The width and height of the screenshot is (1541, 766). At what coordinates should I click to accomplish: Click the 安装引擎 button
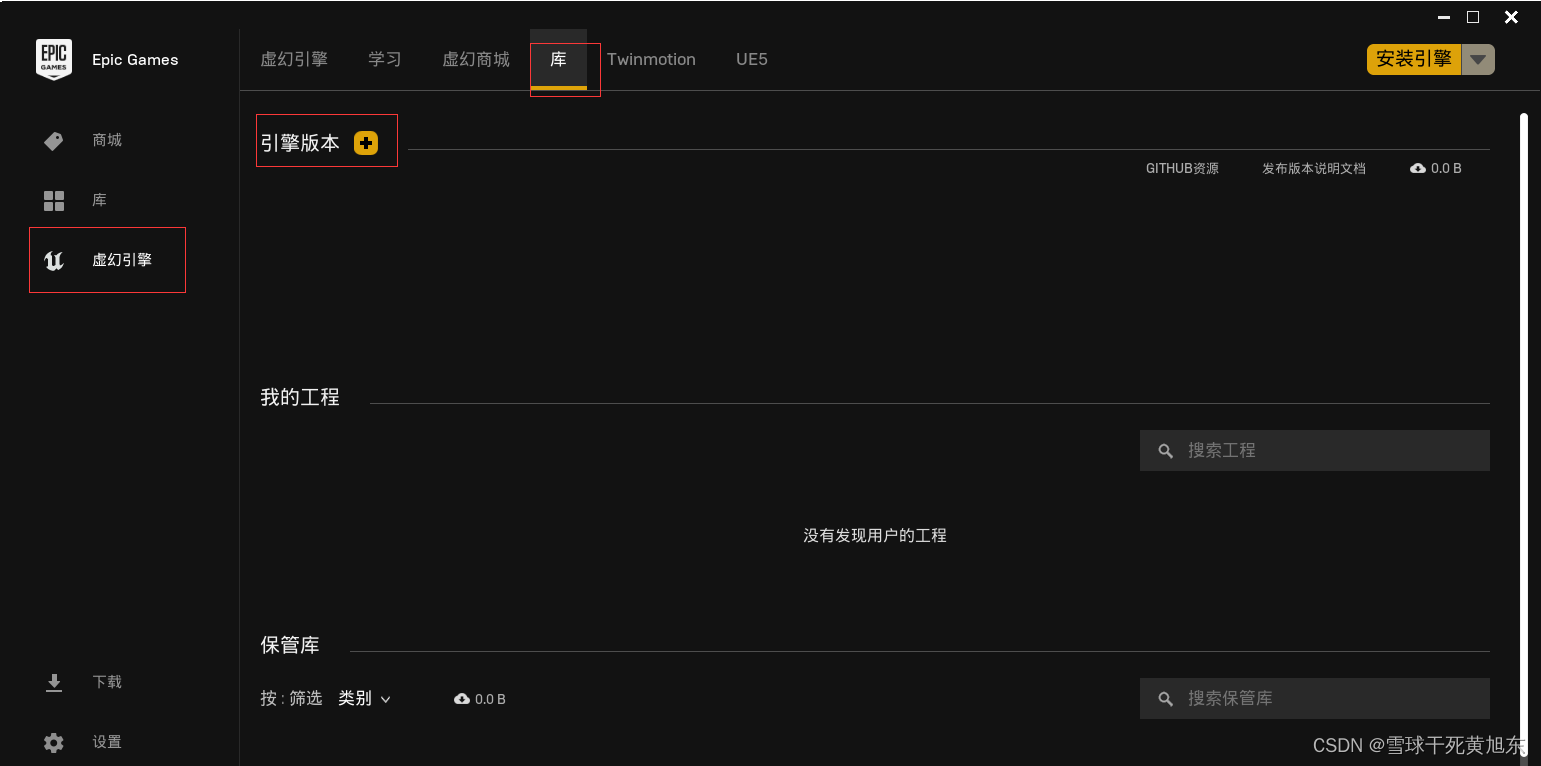click(1414, 60)
